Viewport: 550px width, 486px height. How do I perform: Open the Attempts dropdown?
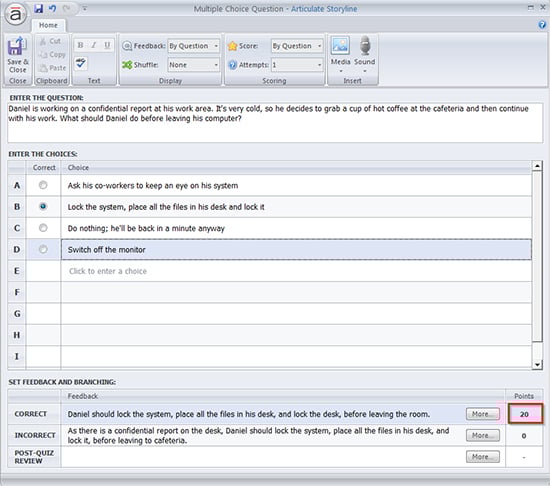click(297, 65)
